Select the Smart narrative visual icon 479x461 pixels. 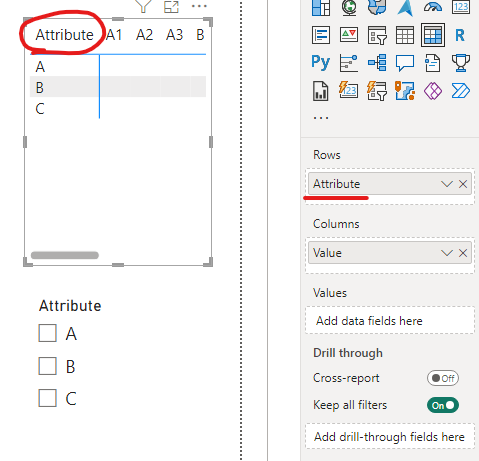click(433, 63)
